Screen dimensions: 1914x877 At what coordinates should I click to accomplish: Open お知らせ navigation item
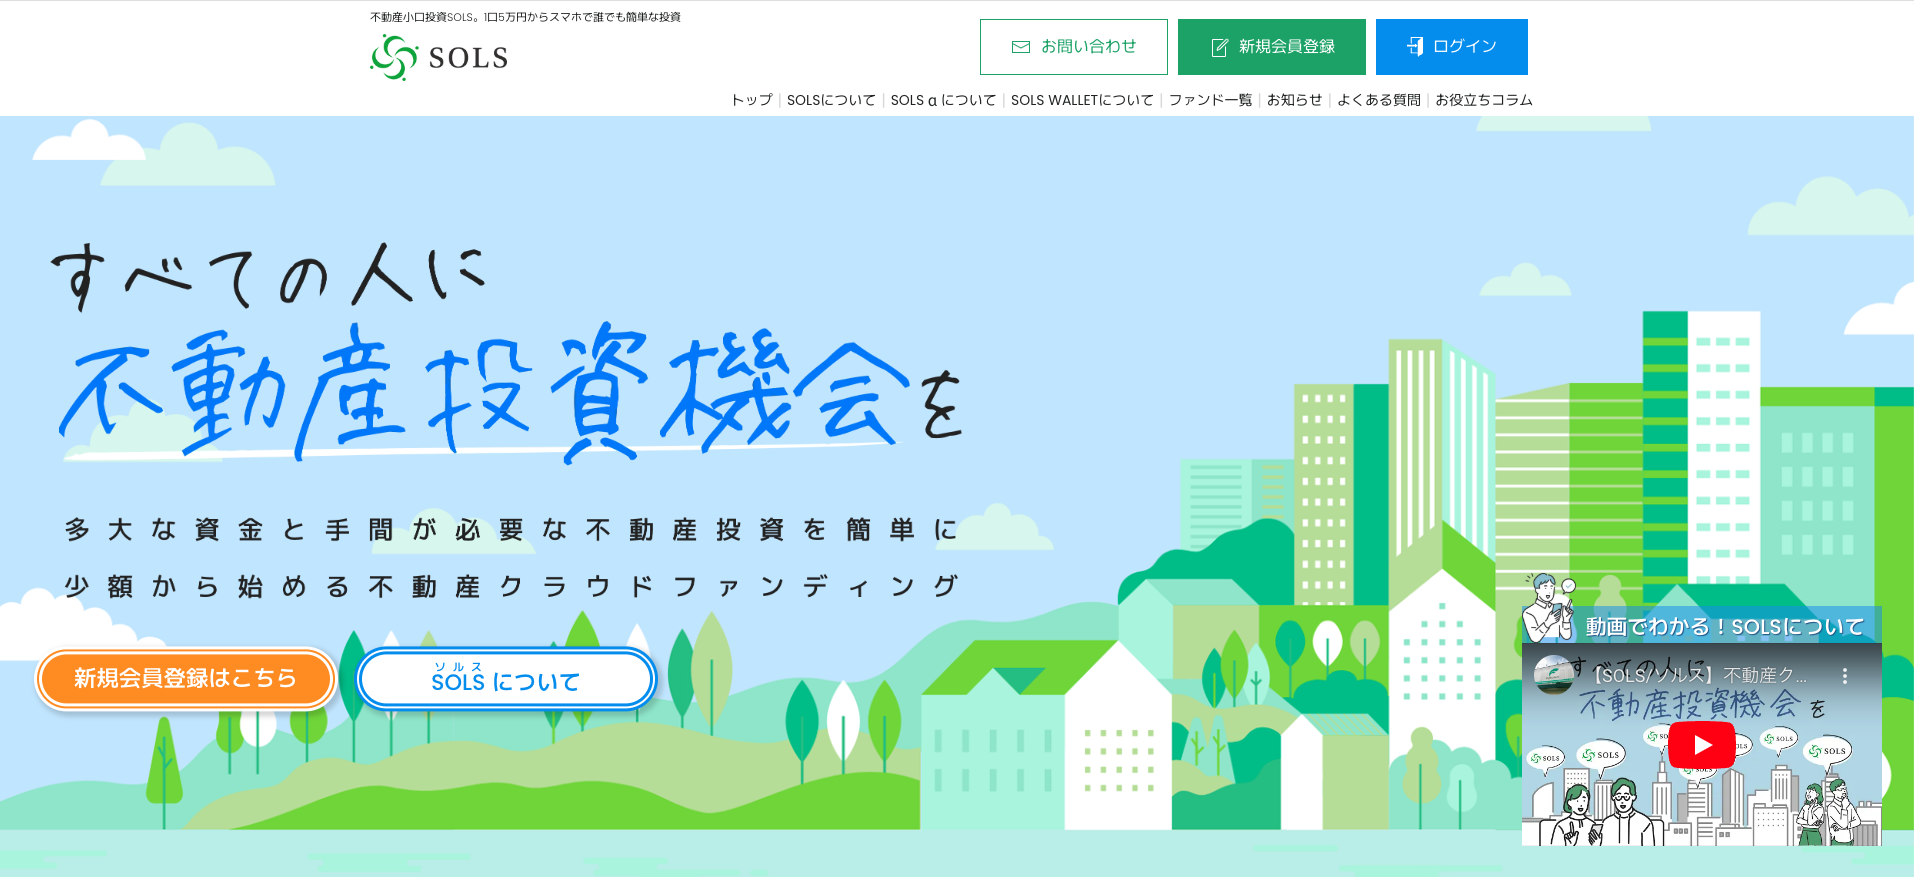tap(1294, 100)
